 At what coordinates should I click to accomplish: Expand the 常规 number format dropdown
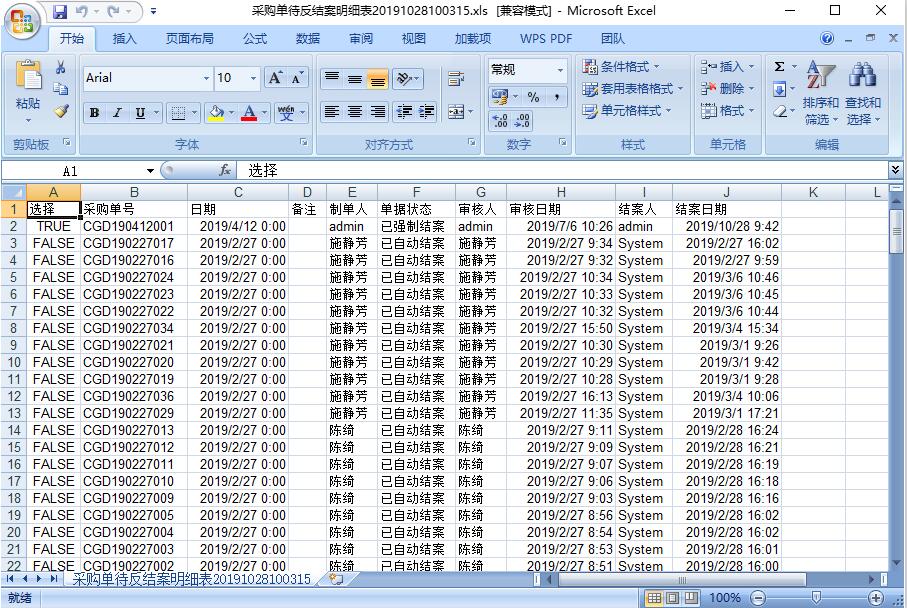pyautogui.click(x=560, y=70)
